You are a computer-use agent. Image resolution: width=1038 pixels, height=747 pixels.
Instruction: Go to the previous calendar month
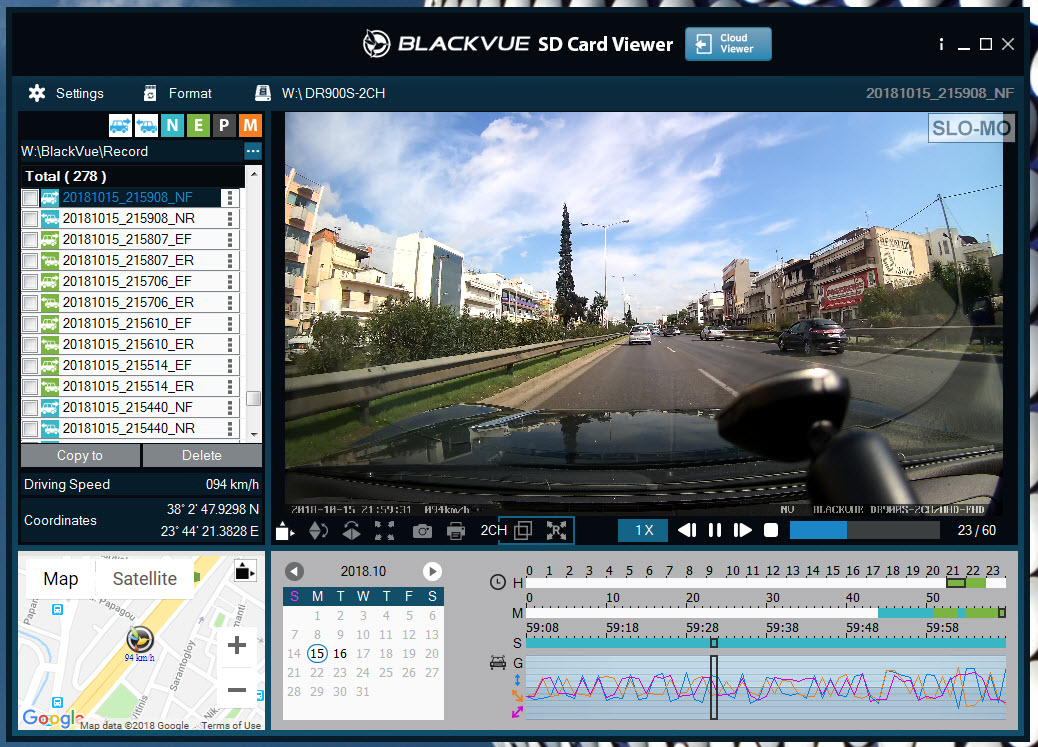coord(295,571)
